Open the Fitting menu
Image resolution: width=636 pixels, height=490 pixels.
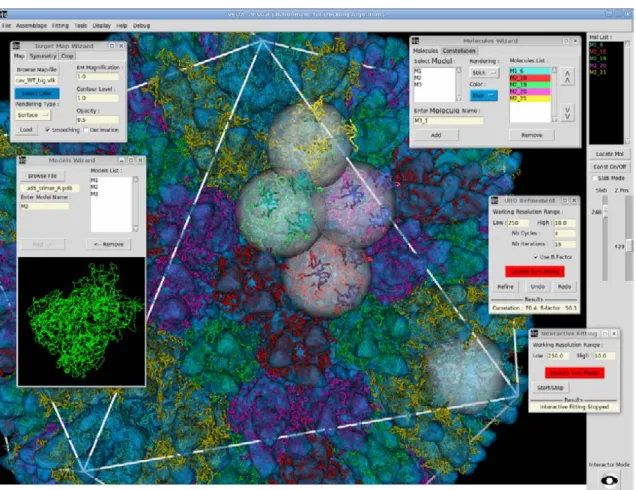[x=60, y=26]
